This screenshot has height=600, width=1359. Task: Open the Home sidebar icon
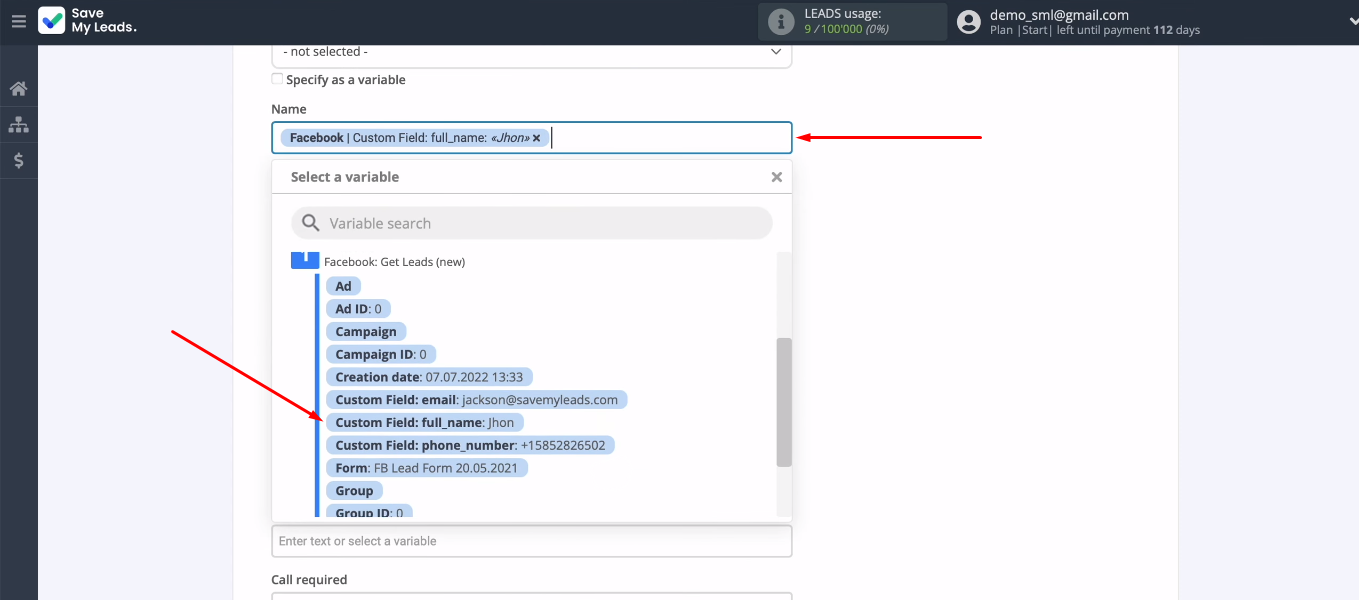[18, 89]
